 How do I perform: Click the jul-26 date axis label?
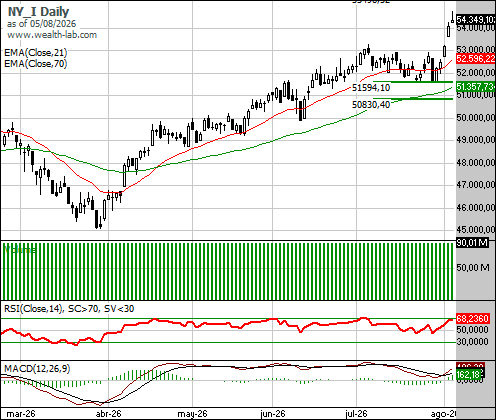pos(357,414)
